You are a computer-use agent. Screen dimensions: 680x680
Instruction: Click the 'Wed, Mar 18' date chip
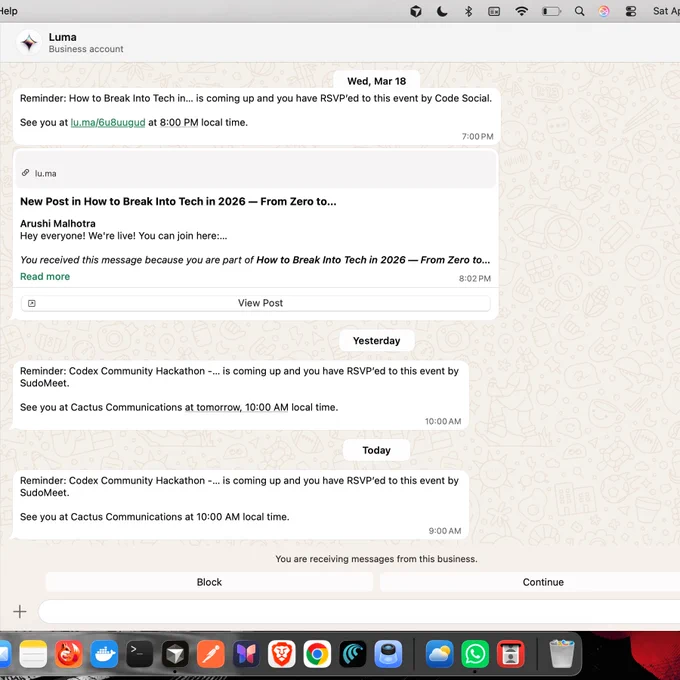[x=376, y=81]
